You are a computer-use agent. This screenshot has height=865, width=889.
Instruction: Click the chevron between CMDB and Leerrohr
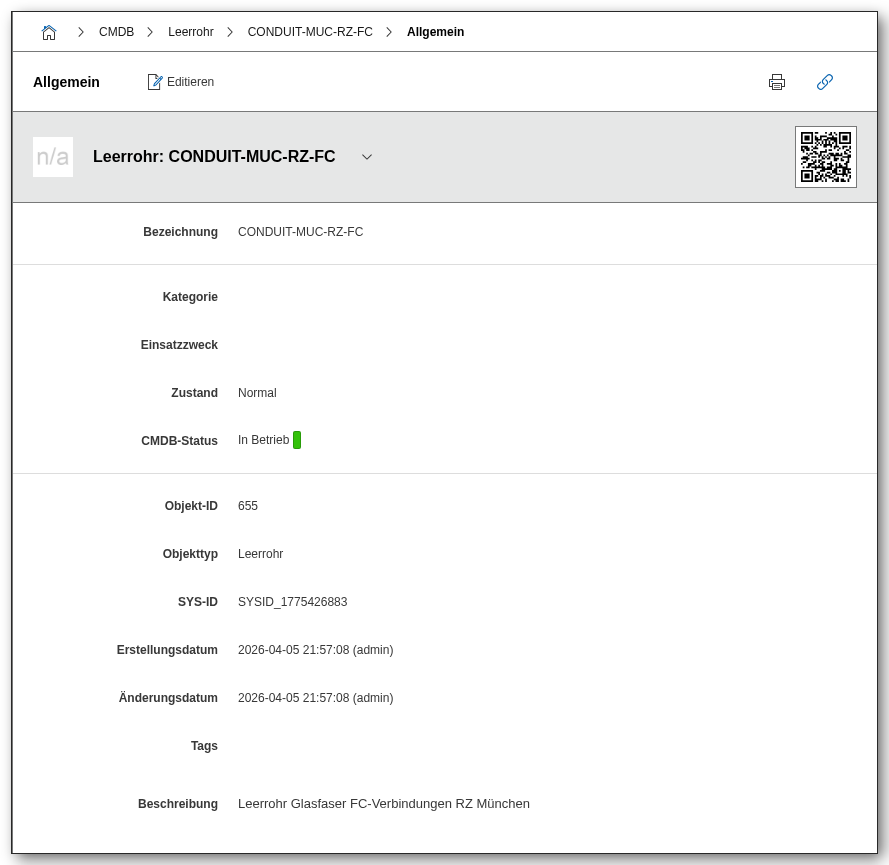coord(150,32)
